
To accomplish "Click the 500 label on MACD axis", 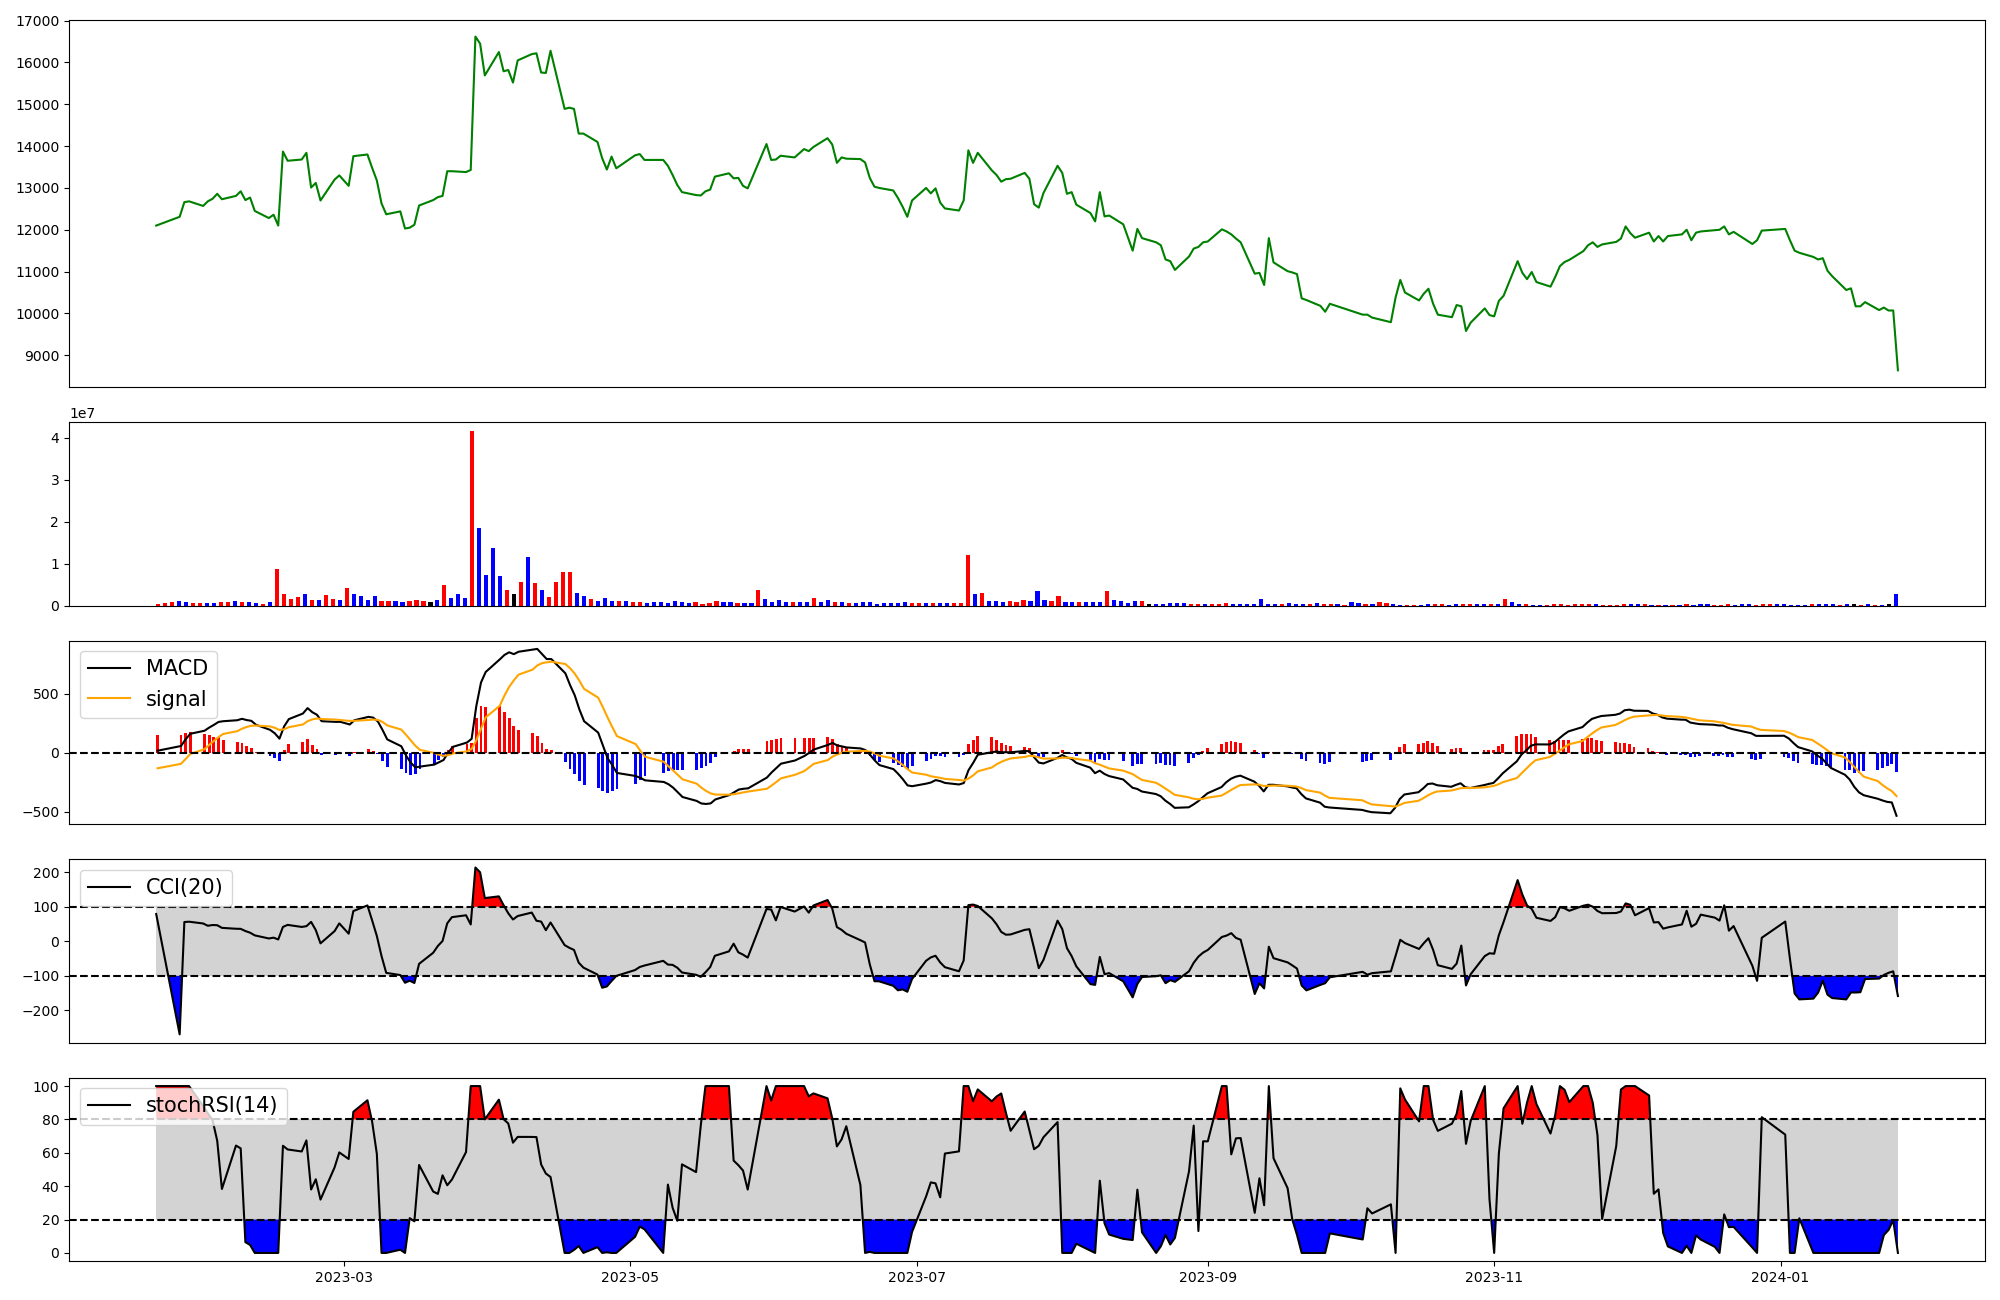I will click(46, 694).
